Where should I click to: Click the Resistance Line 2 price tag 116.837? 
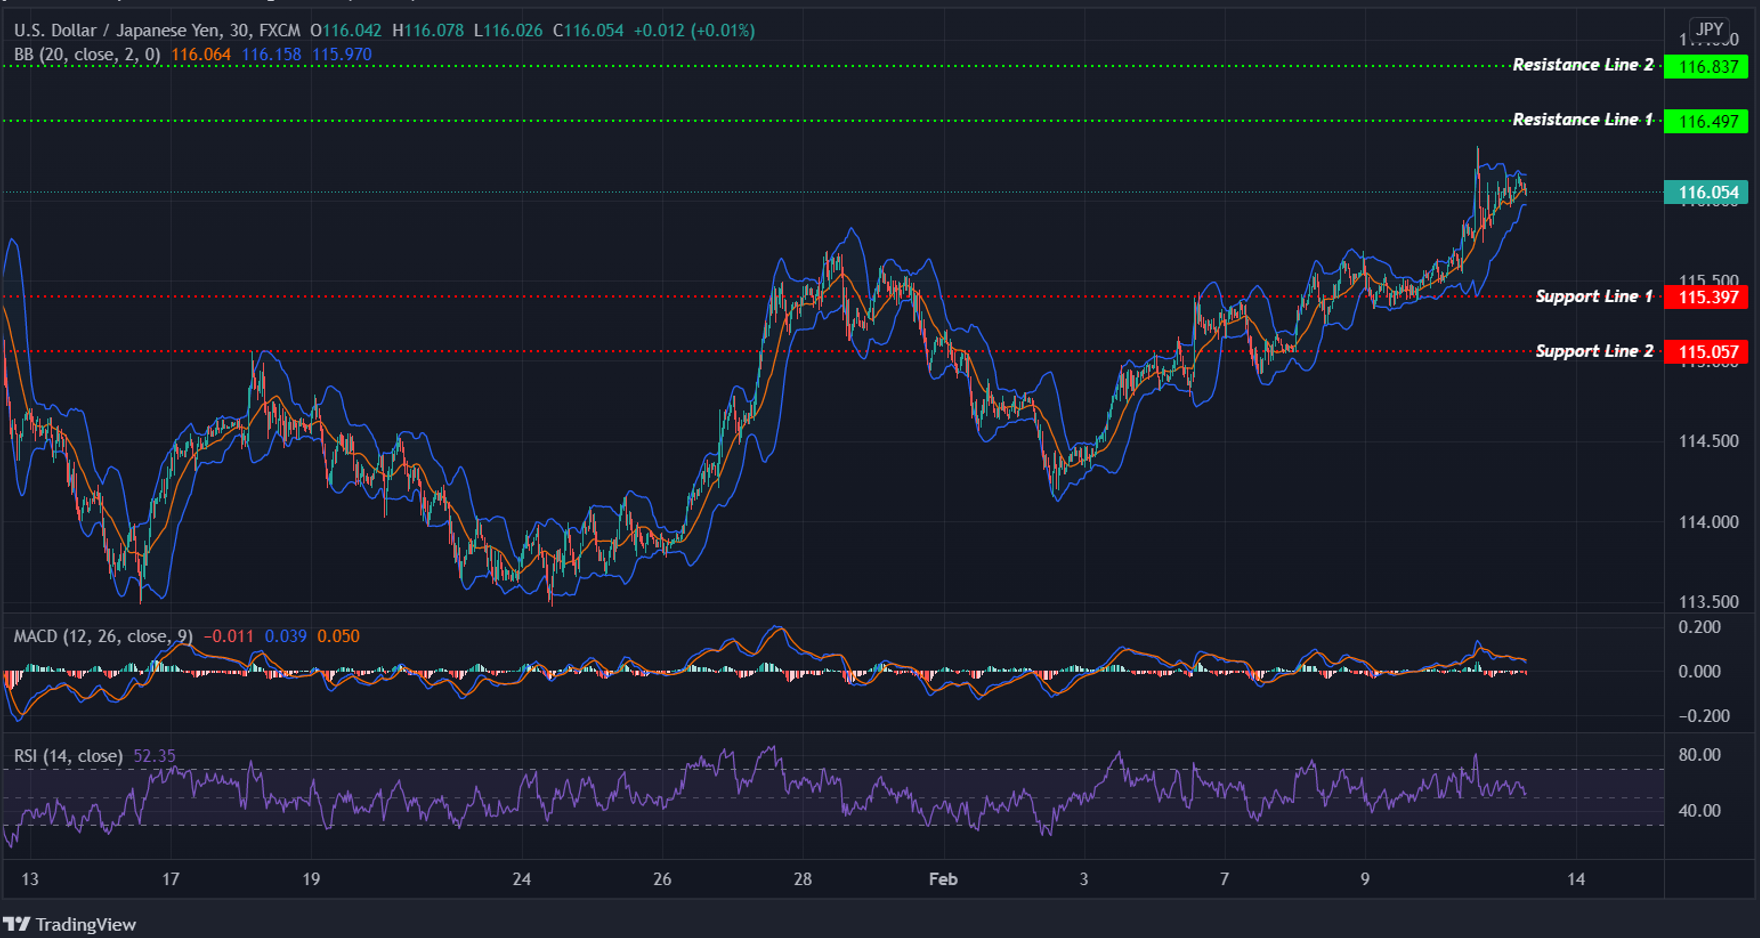coord(1707,64)
